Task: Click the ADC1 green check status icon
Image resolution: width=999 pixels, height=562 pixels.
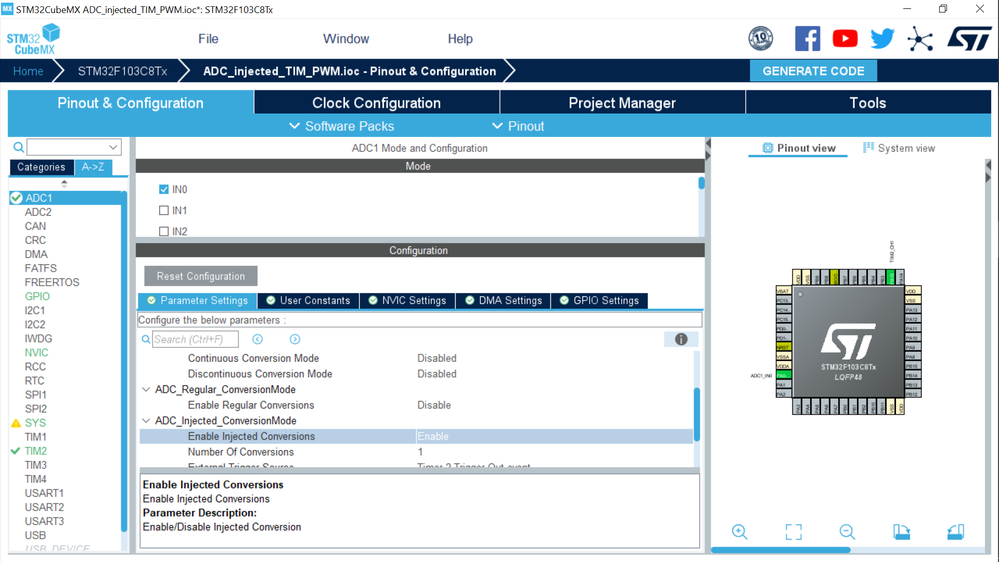Action: coord(17,198)
